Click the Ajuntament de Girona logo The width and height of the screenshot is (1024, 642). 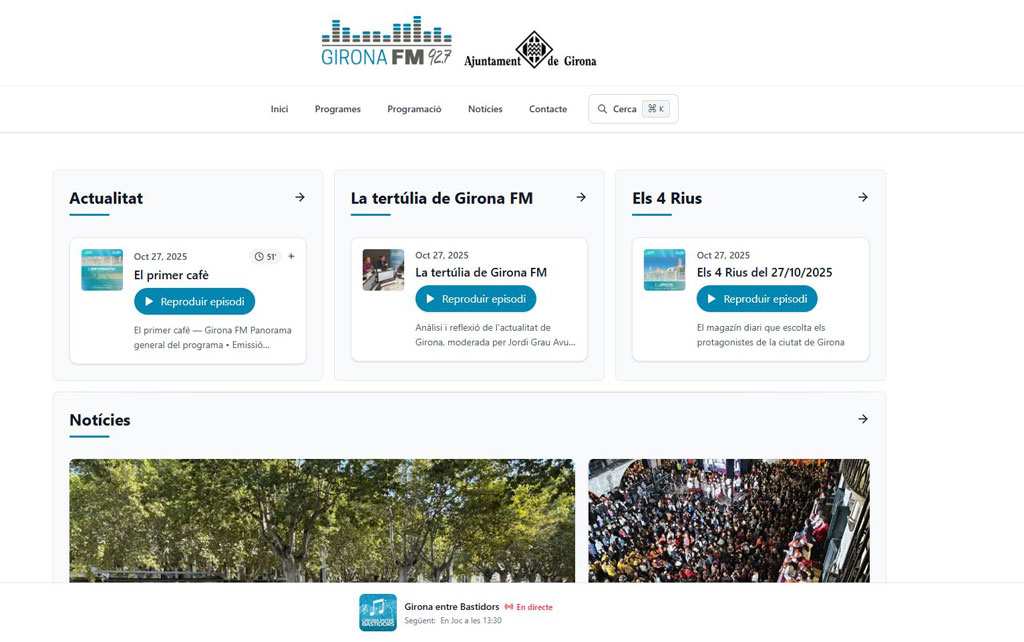point(530,52)
